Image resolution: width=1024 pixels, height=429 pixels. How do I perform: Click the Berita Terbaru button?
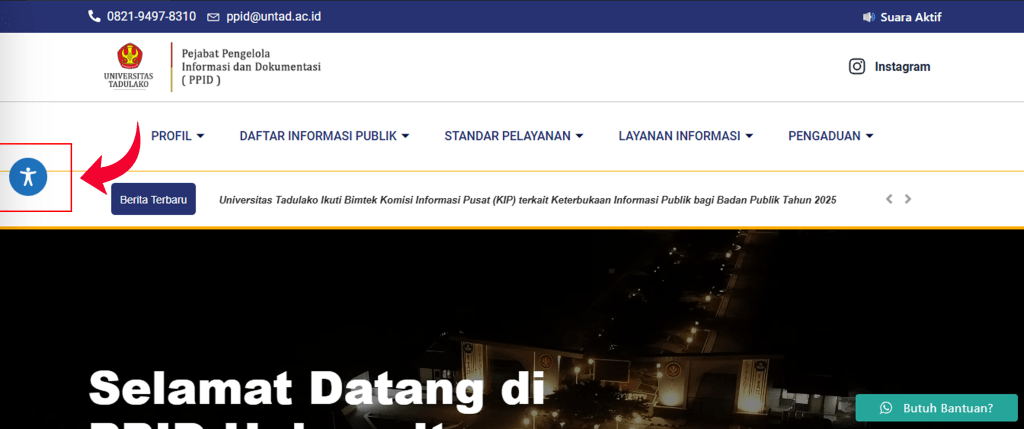pos(153,199)
